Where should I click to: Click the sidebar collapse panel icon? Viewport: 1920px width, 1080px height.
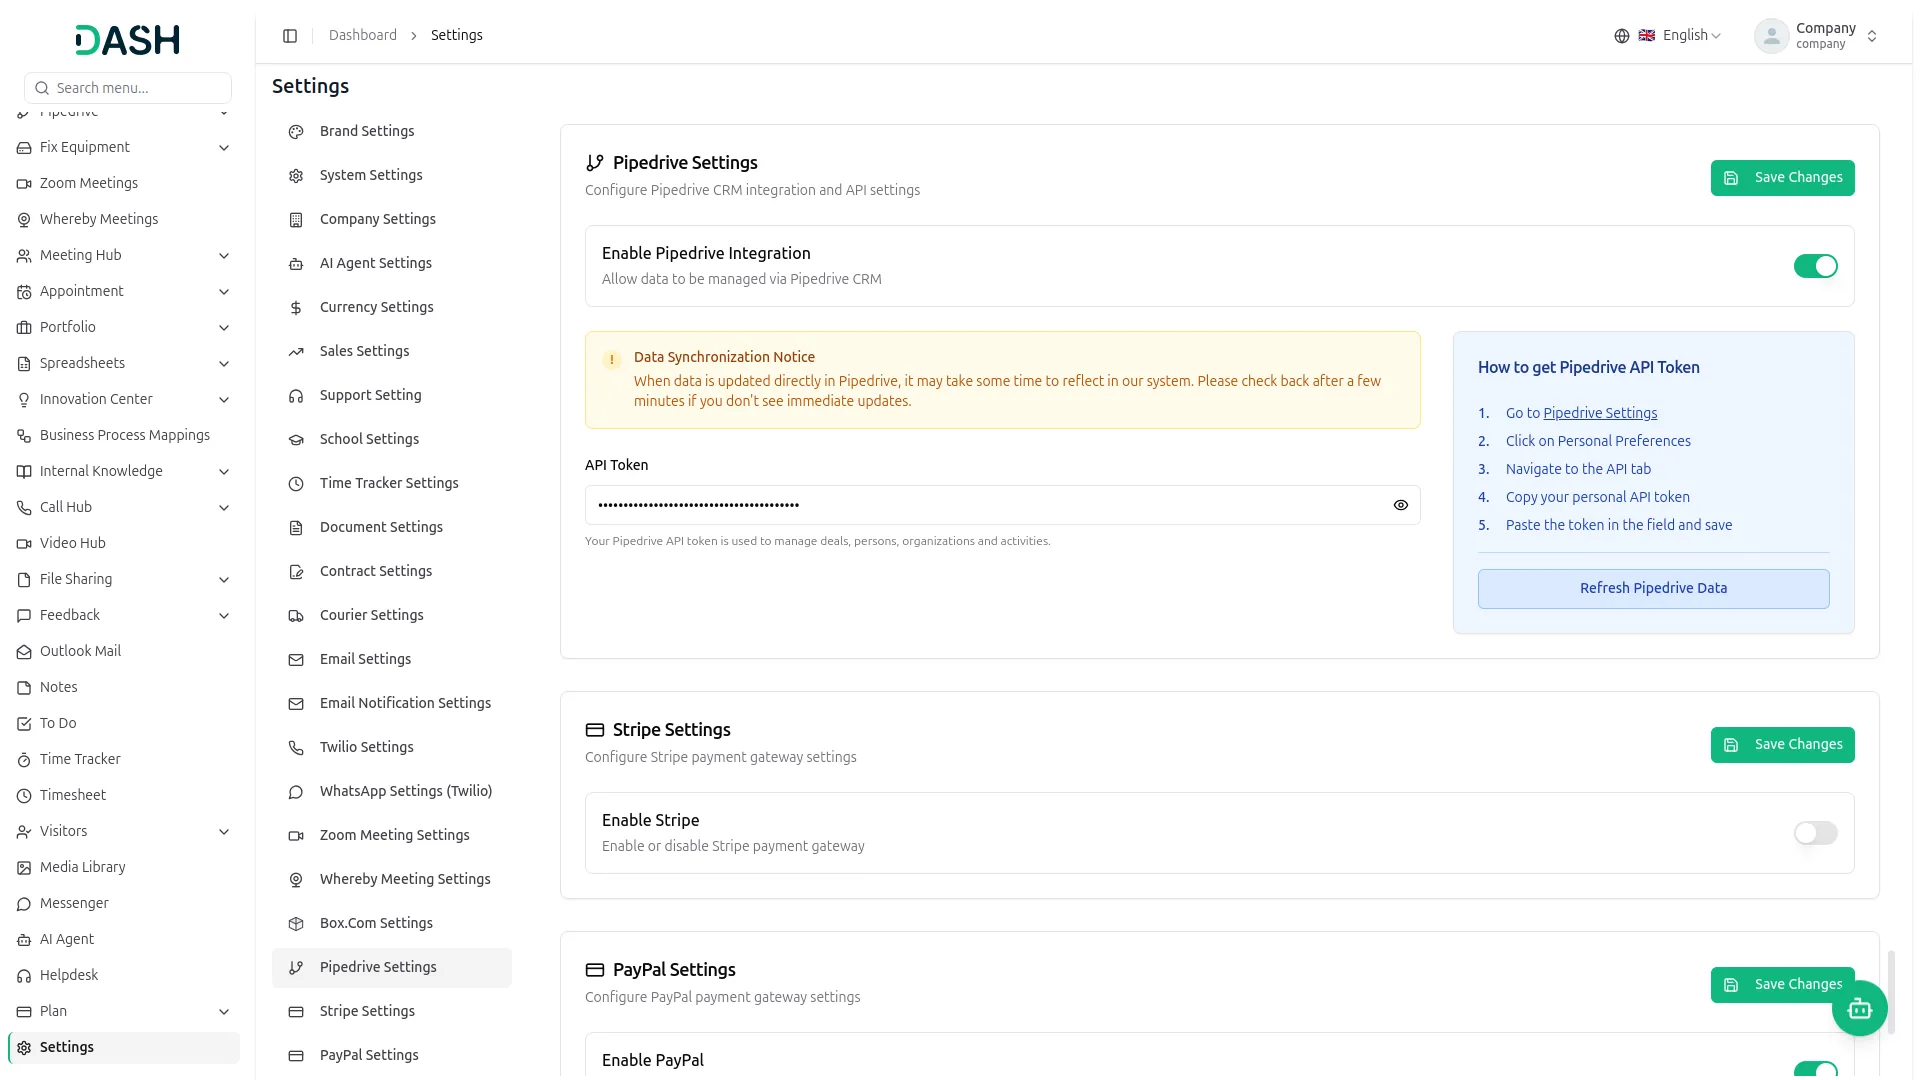click(290, 36)
